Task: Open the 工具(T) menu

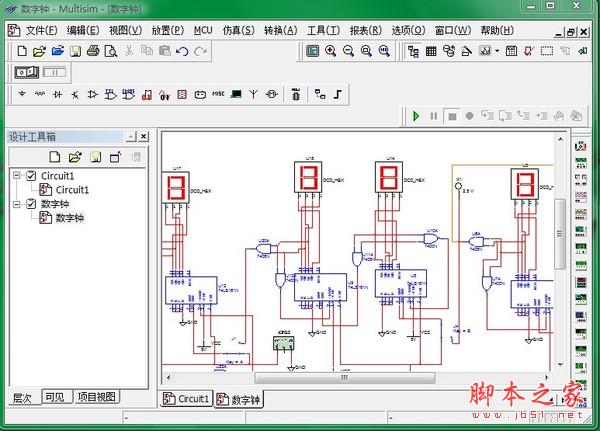Action: (x=323, y=31)
